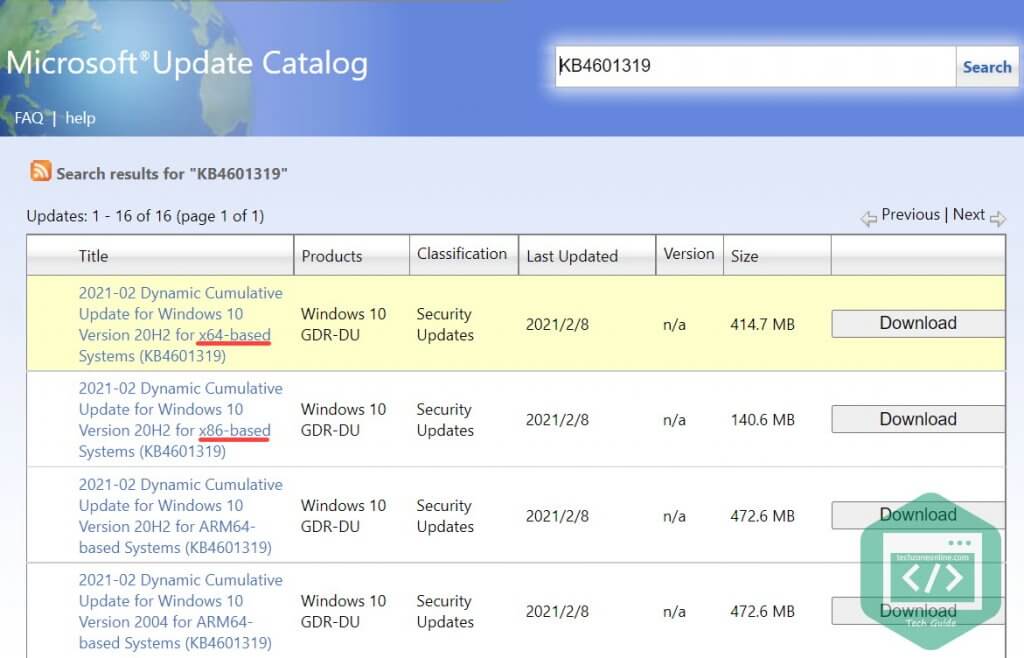Click the orange RSS feed icon

click(41, 171)
